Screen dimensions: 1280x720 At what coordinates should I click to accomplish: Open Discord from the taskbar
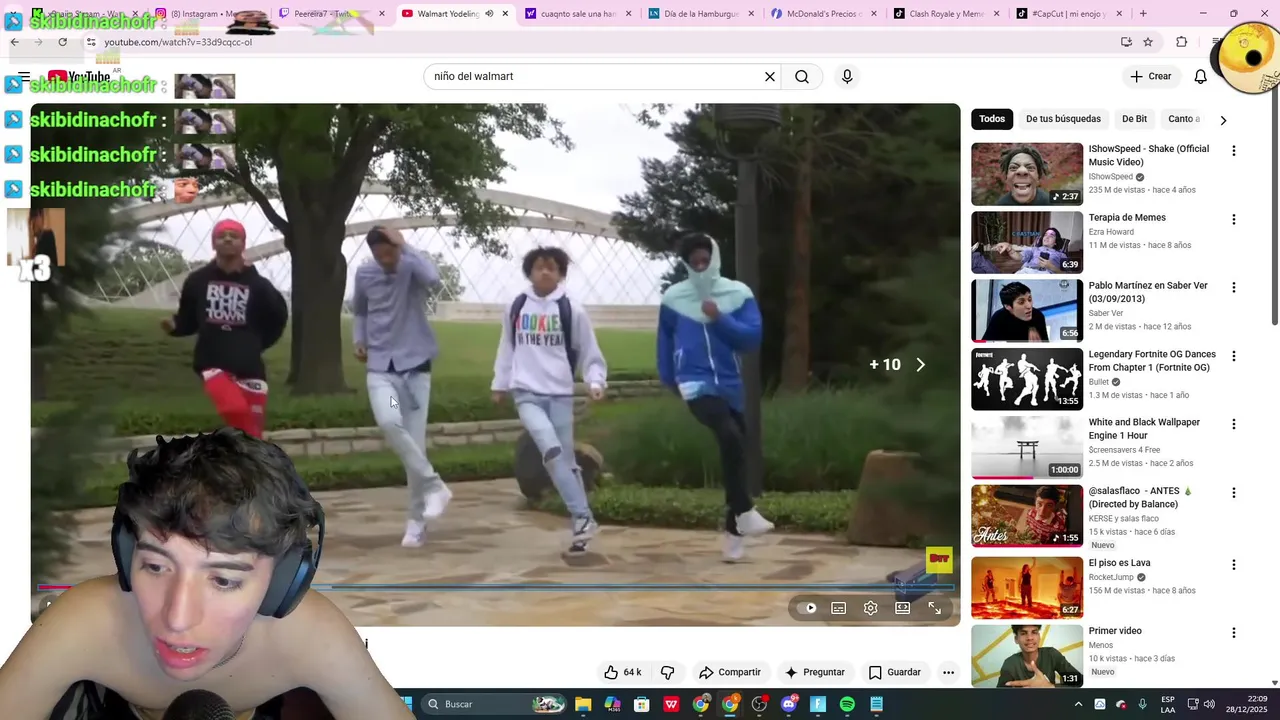[x=789, y=704]
